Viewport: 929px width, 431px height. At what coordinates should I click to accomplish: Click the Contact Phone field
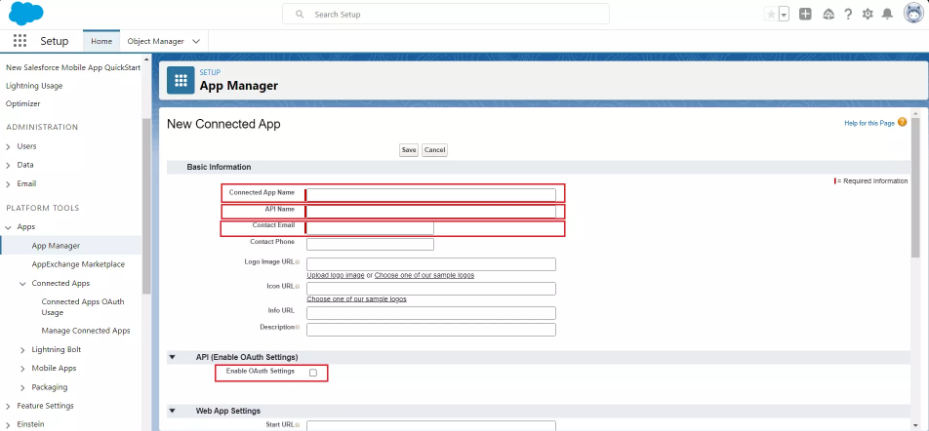pos(370,244)
